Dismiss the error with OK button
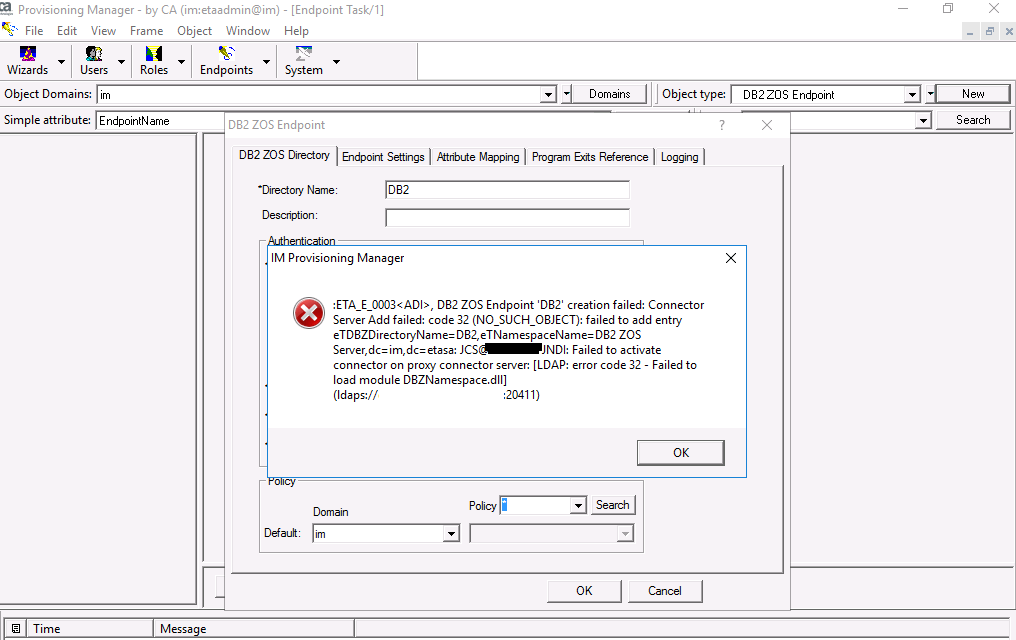Screen dimensions: 1016x640 point(680,453)
